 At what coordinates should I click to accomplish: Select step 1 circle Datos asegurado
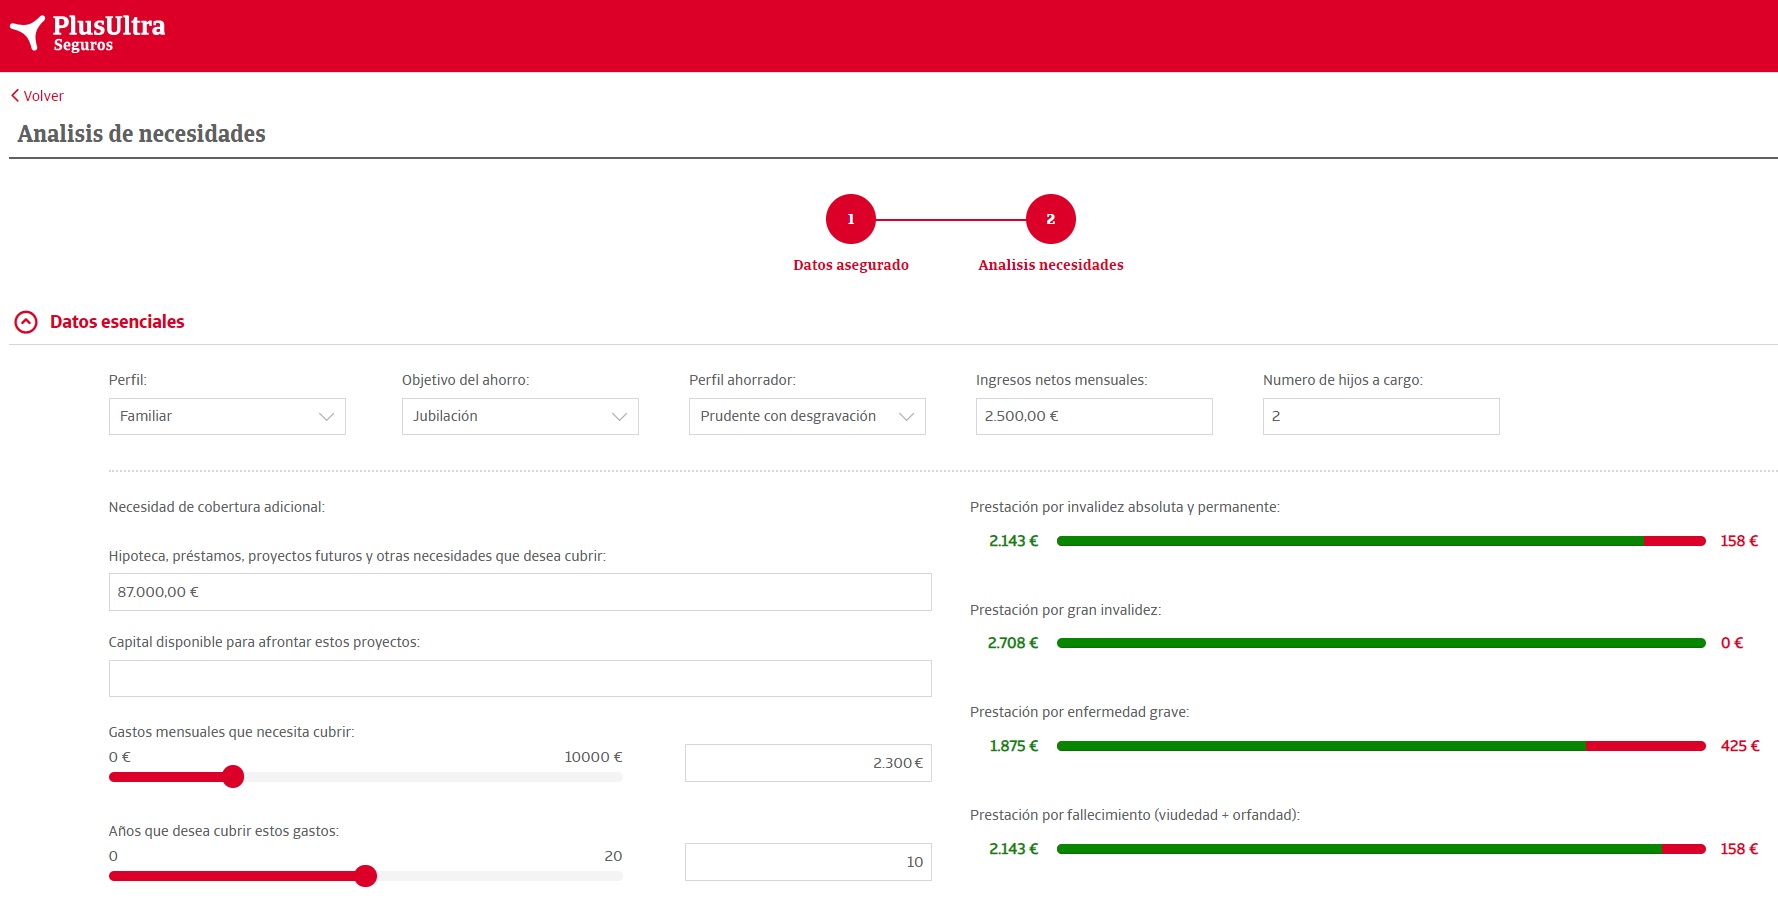coord(850,219)
